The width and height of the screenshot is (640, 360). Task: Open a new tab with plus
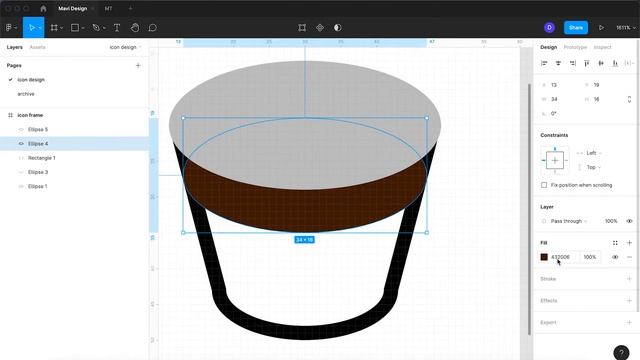point(131,9)
